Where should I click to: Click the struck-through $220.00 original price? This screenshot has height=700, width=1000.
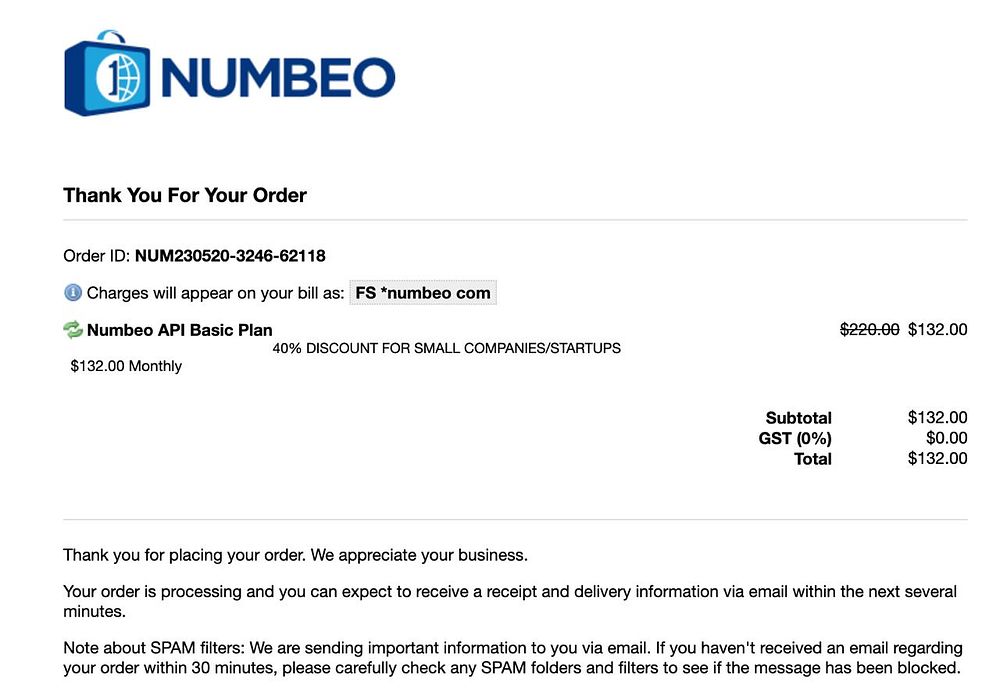tap(869, 329)
